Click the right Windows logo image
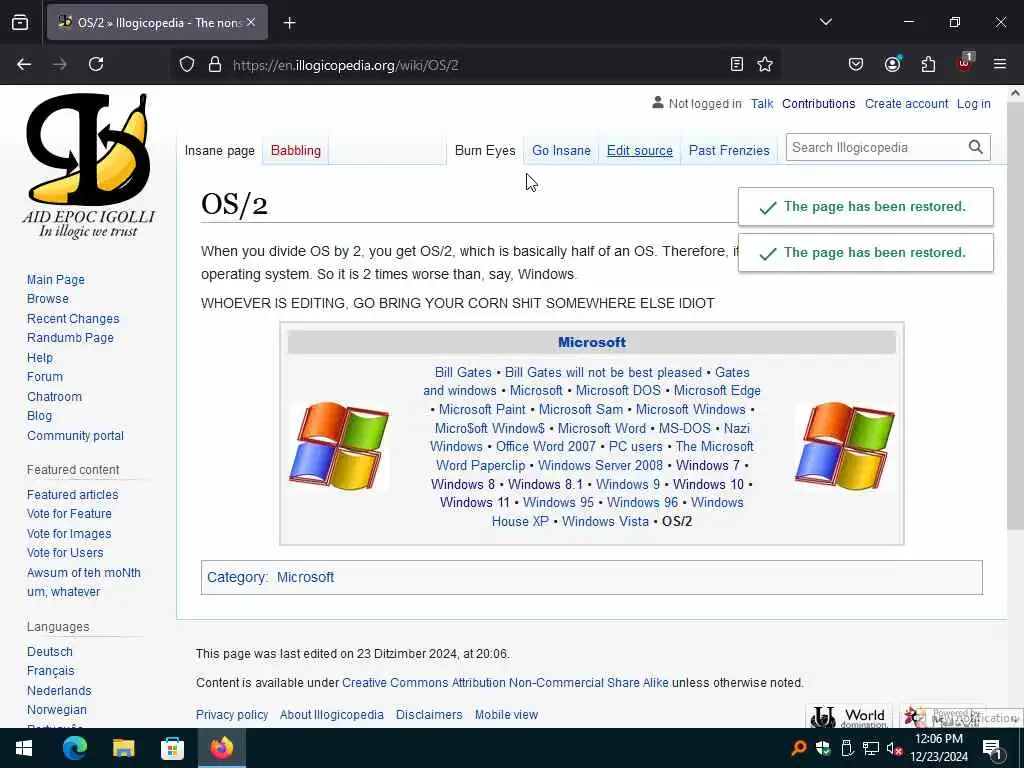1024x768 pixels. pos(844,447)
